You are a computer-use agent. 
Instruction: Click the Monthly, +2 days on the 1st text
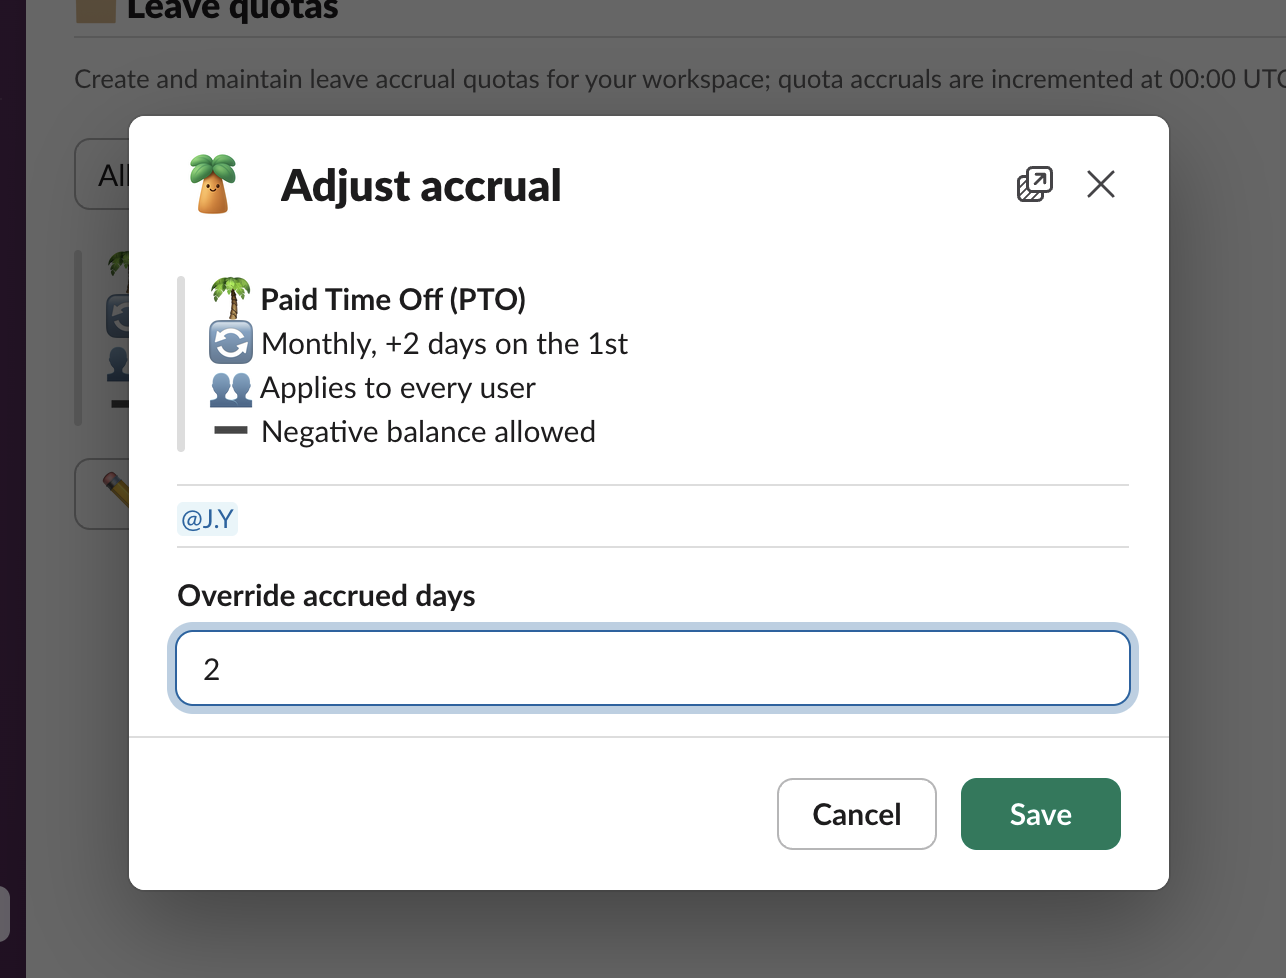(x=444, y=344)
